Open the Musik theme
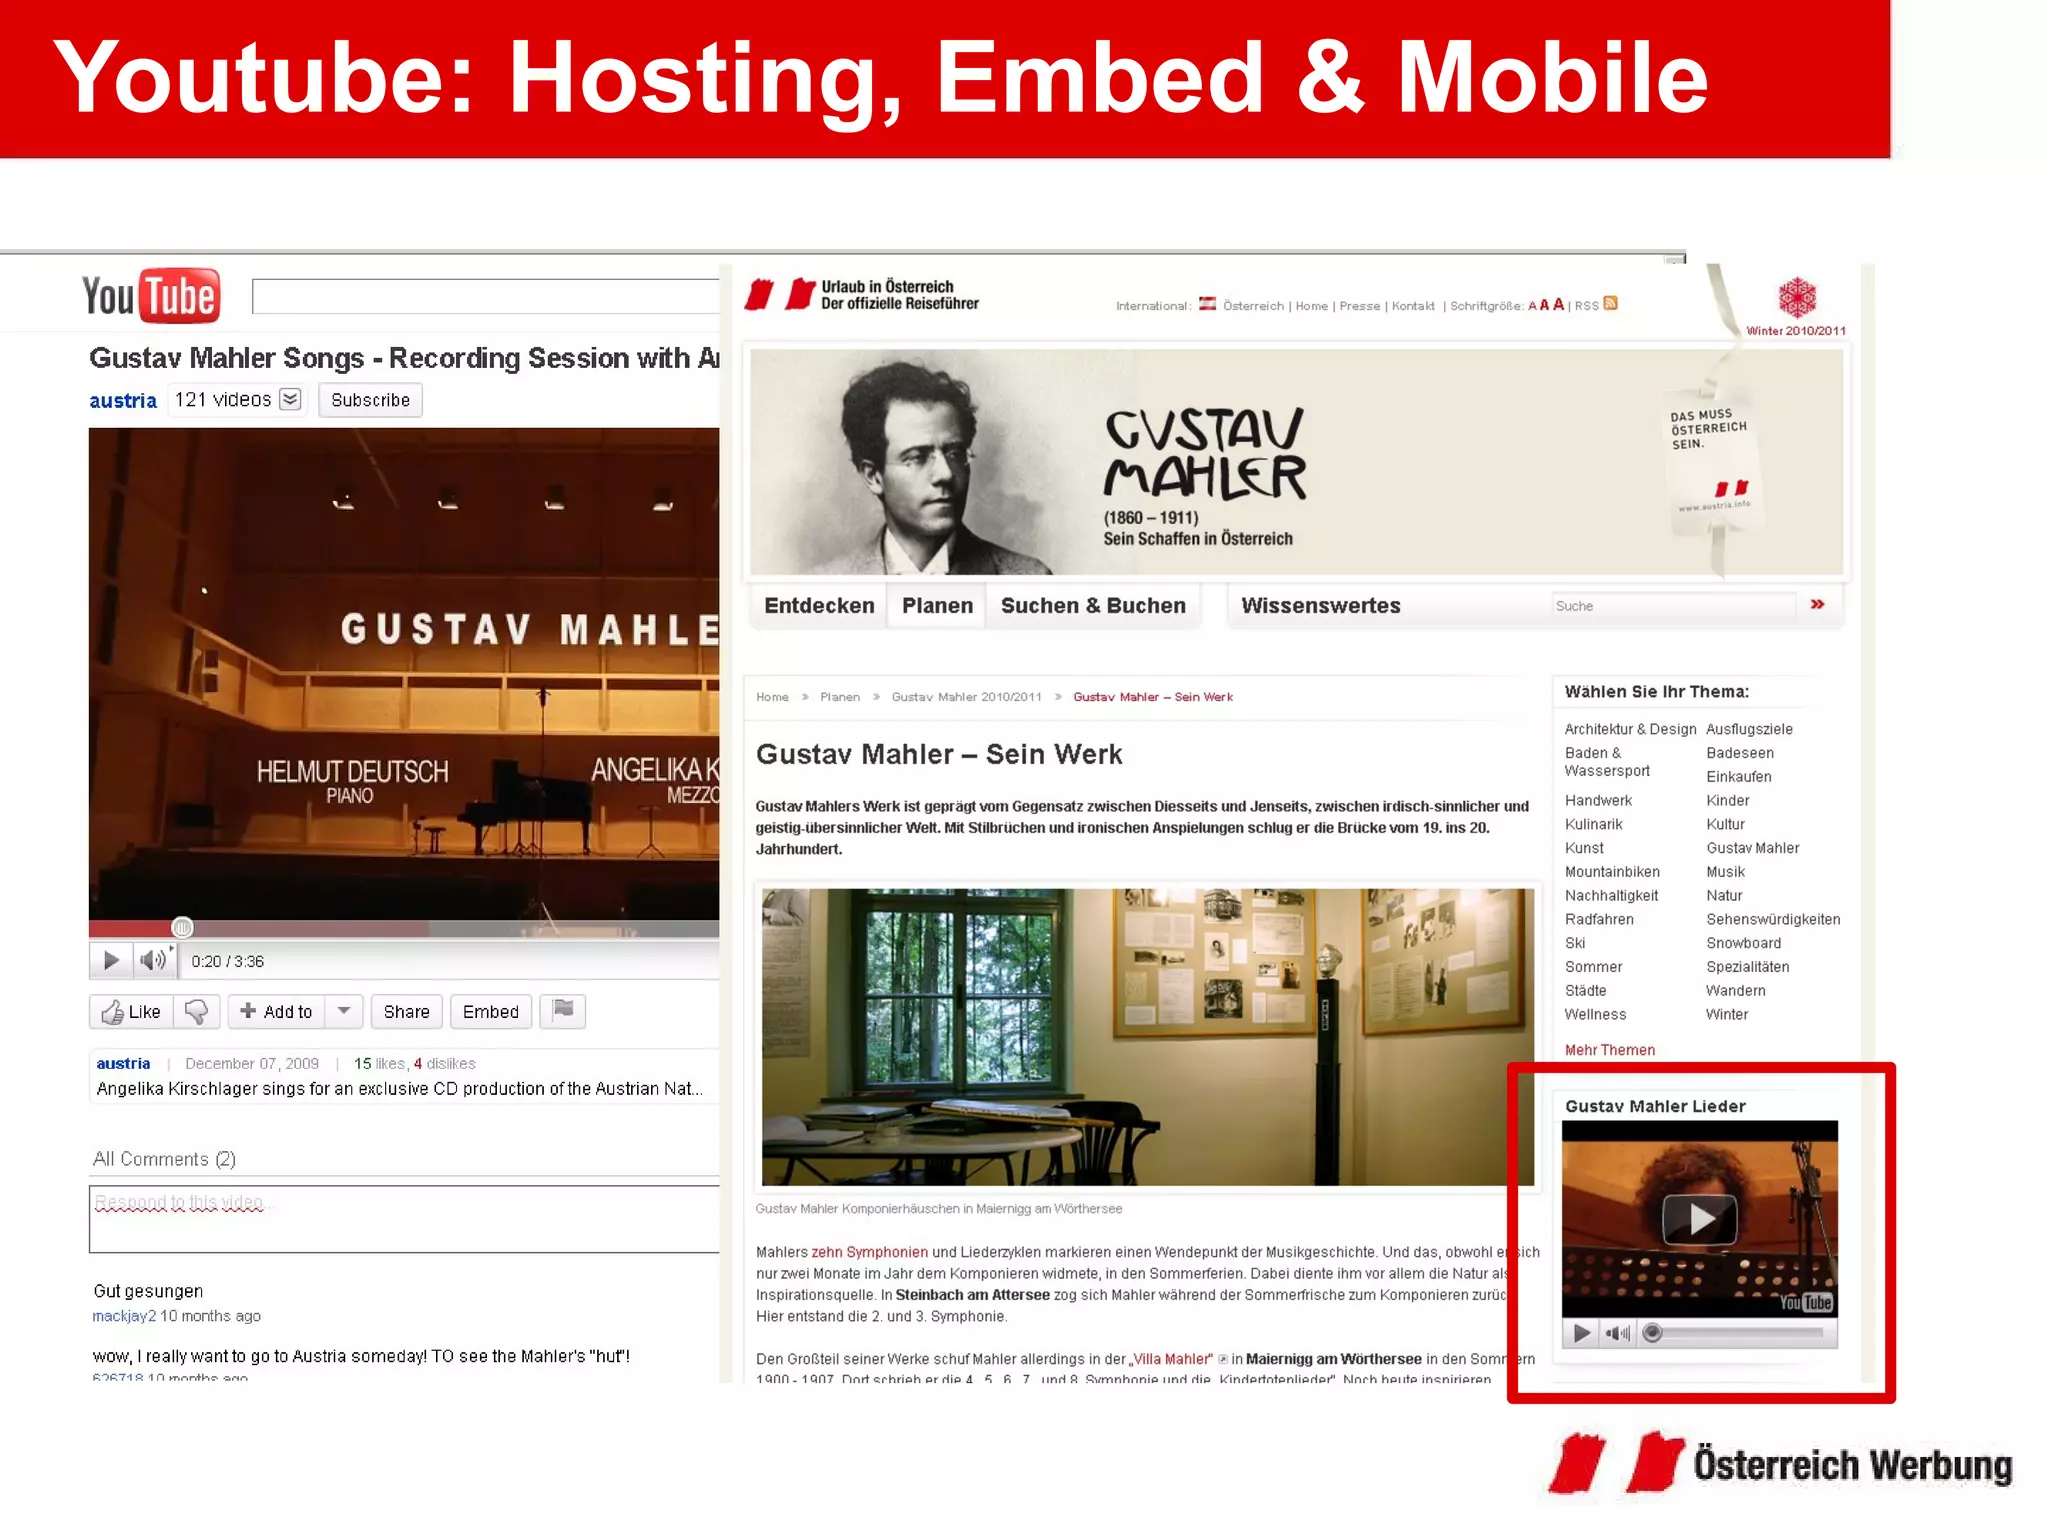 tap(1725, 872)
